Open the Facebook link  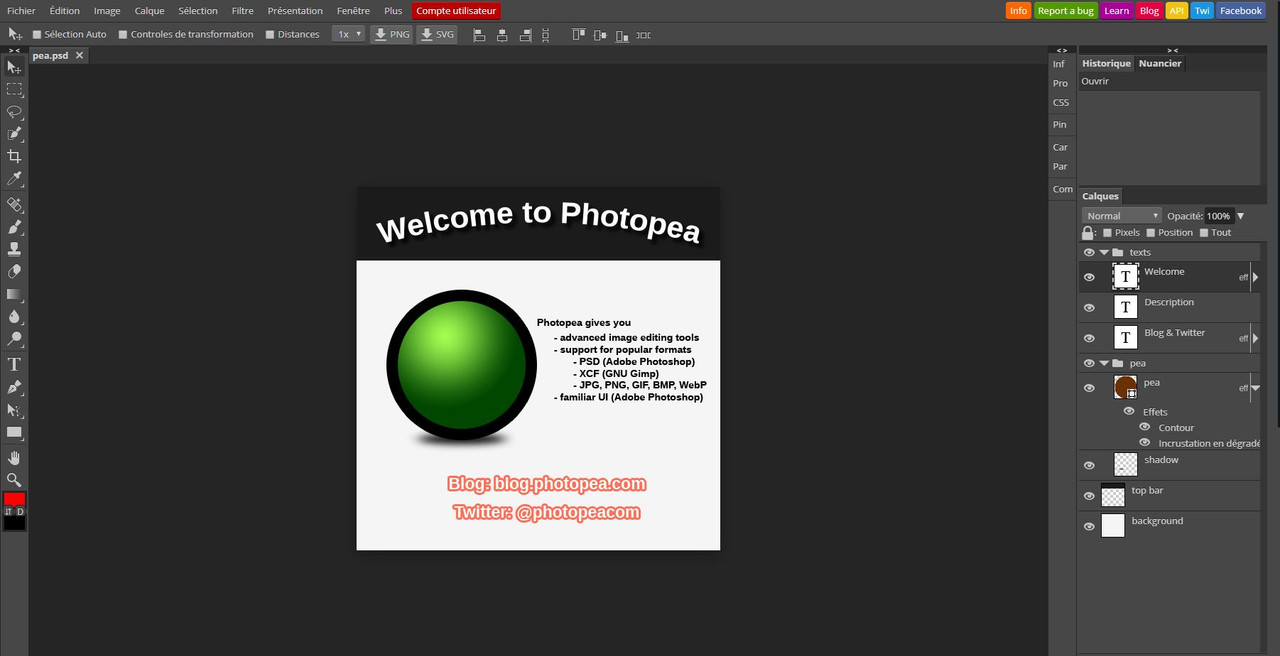(1241, 11)
